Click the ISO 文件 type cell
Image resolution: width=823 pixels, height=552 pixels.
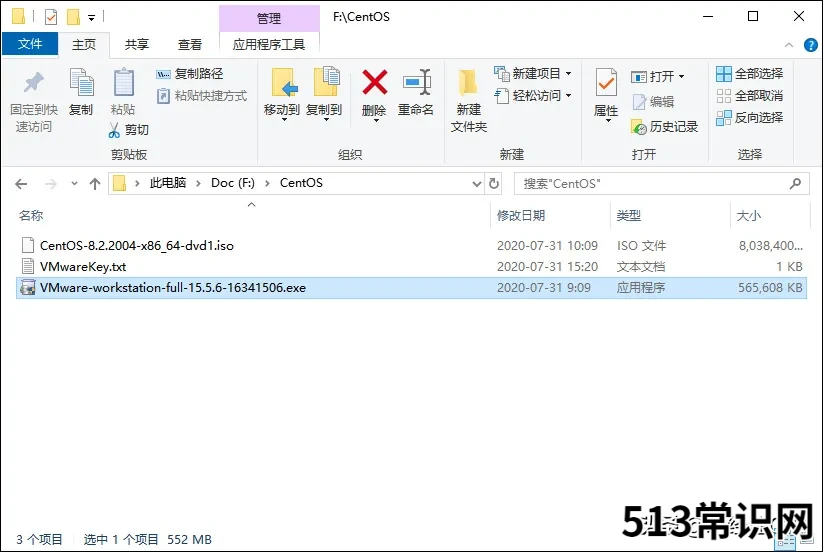tap(641, 246)
